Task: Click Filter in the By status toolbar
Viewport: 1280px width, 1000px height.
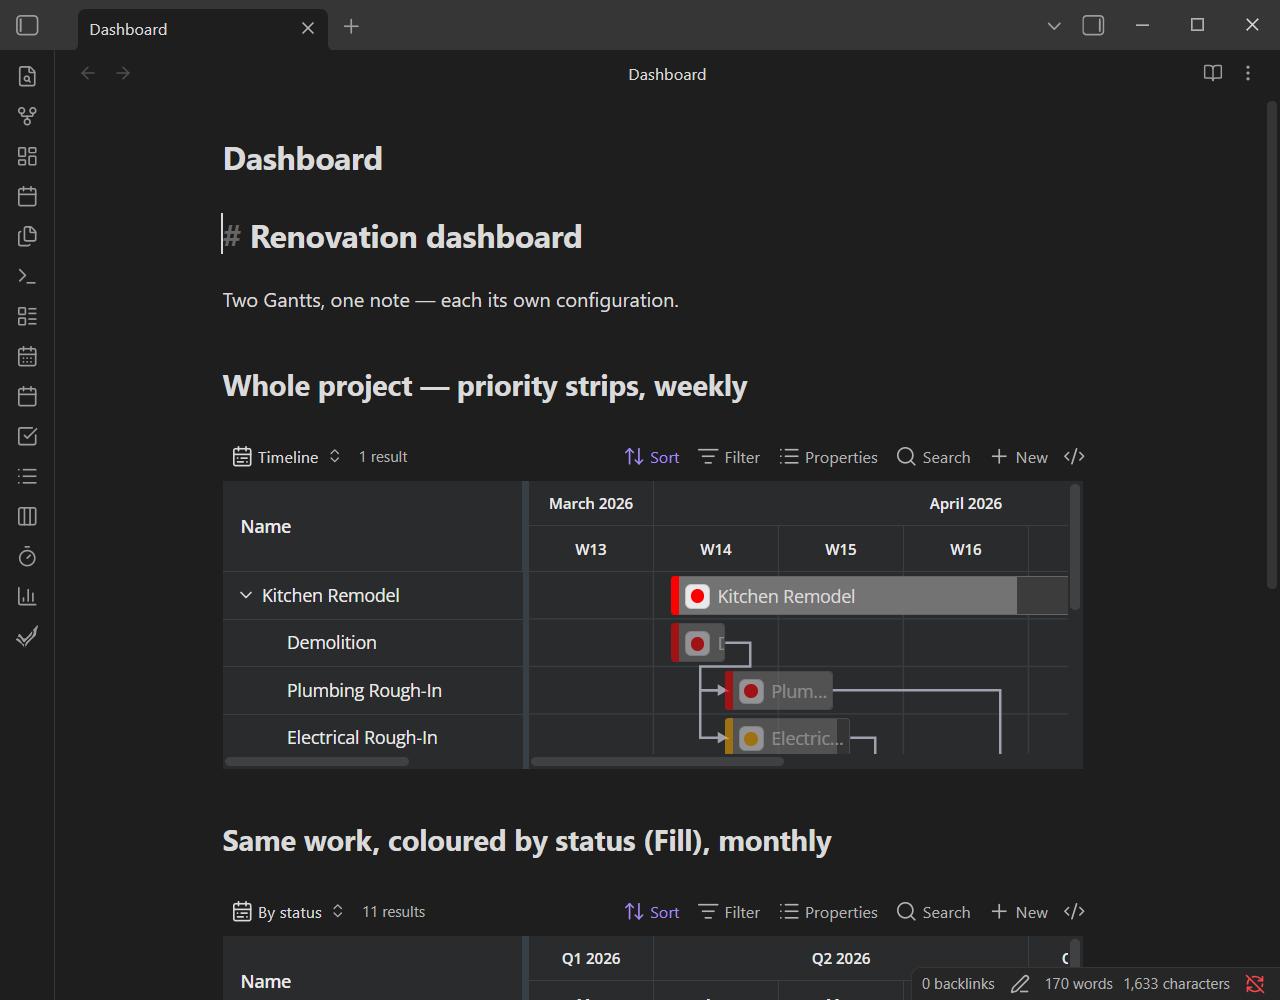Action: (x=729, y=912)
